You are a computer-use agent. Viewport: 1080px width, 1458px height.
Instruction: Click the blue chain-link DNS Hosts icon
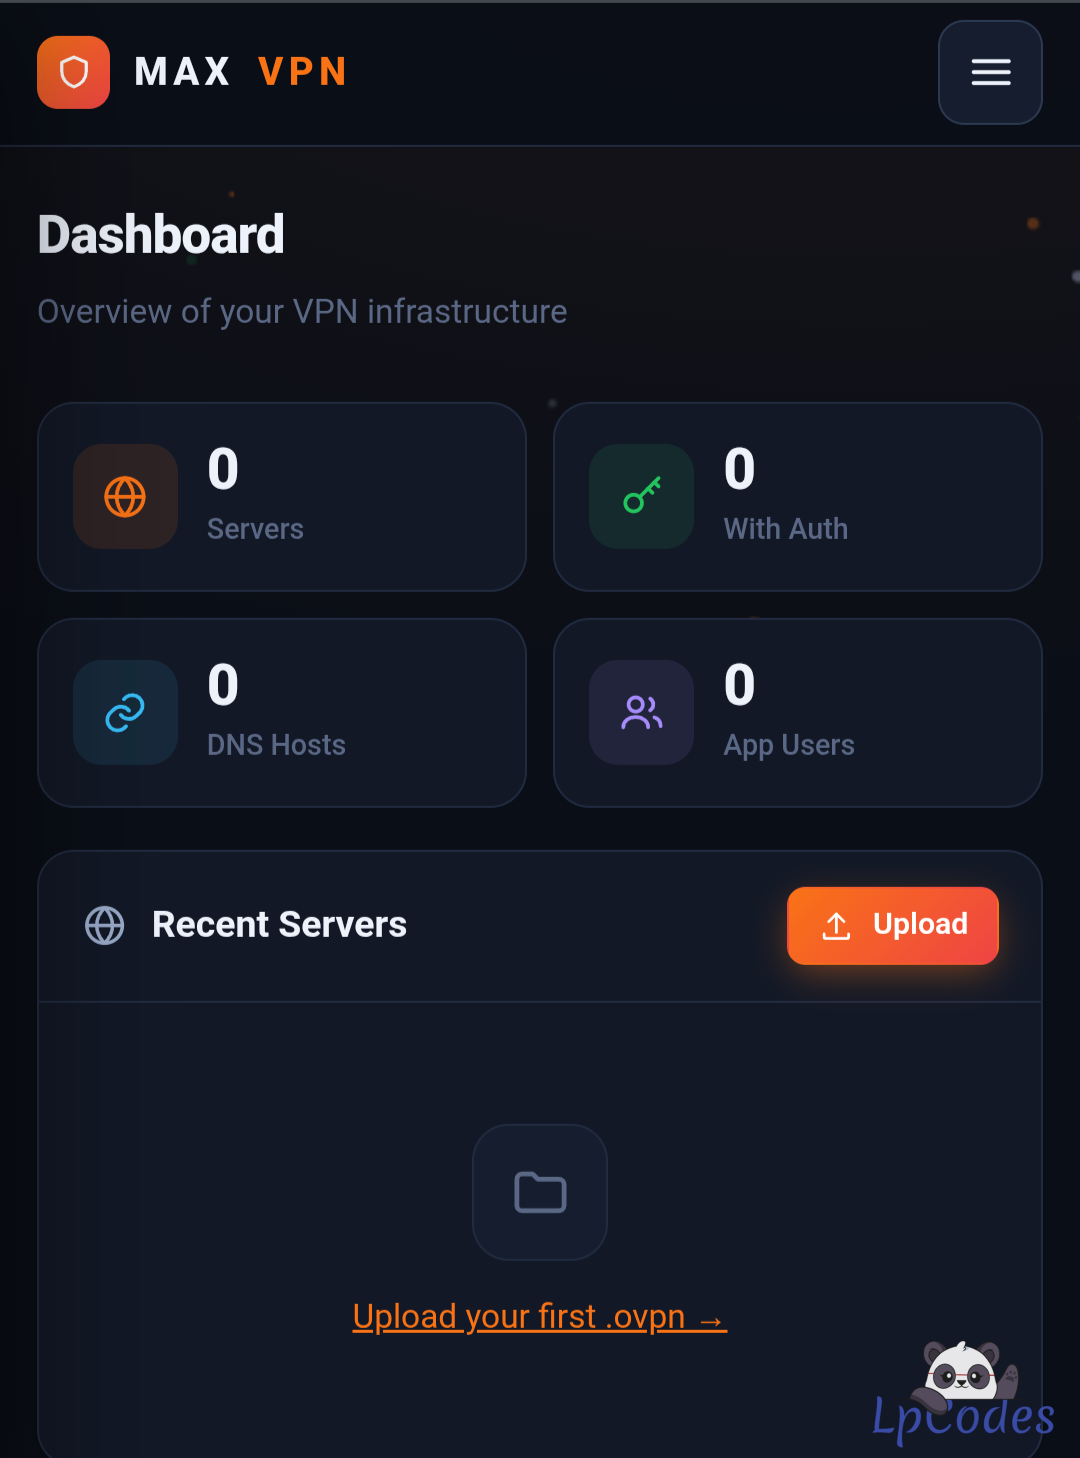[x=125, y=712]
